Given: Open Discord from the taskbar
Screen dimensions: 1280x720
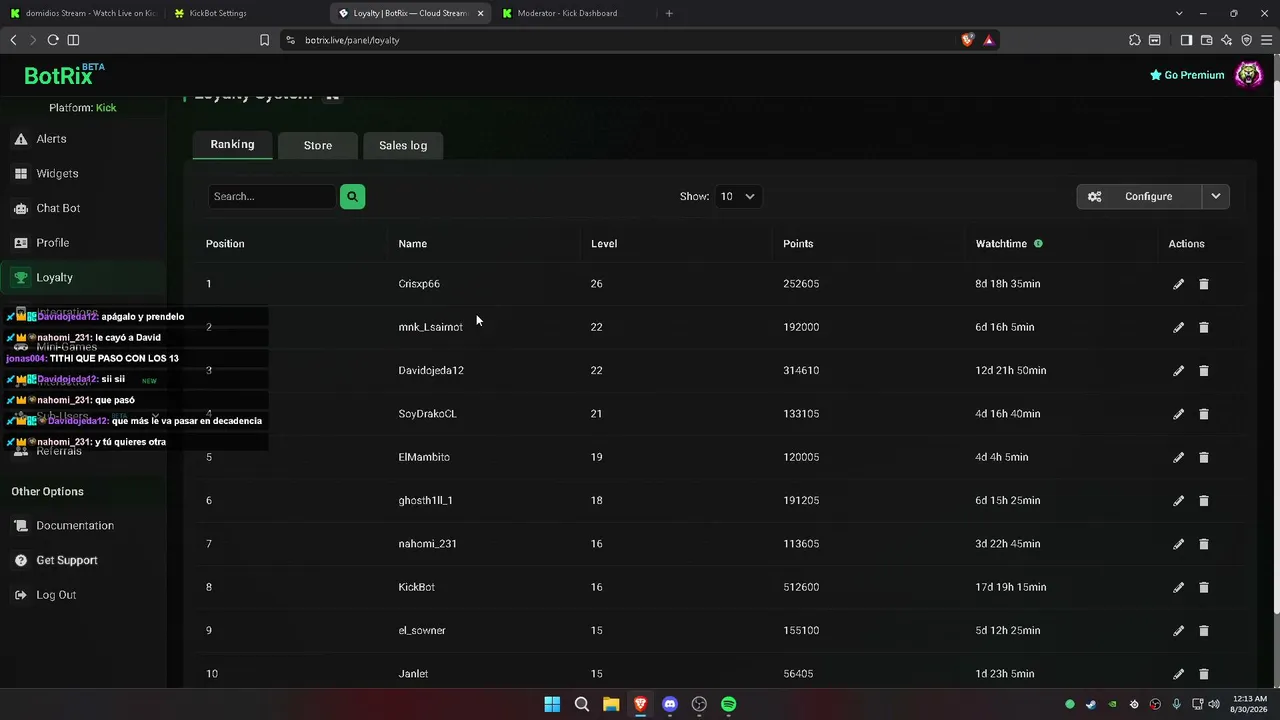Looking at the screenshot, I should pyautogui.click(x=670, y=704).
